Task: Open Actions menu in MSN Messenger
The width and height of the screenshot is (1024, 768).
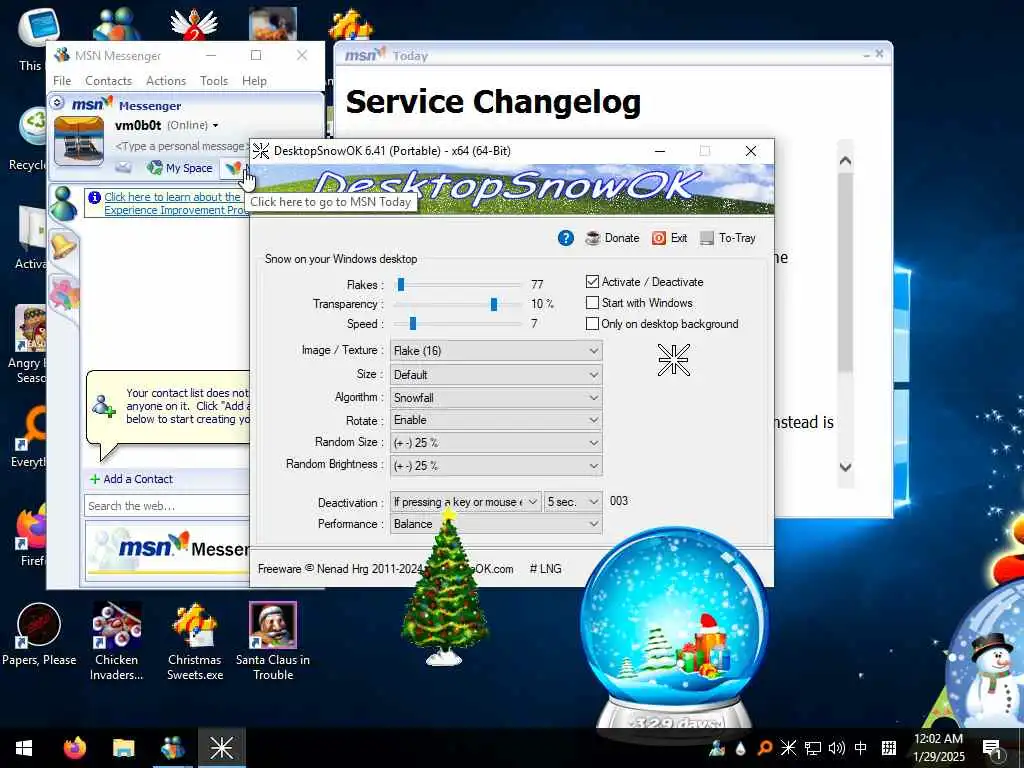Action: 166,81
